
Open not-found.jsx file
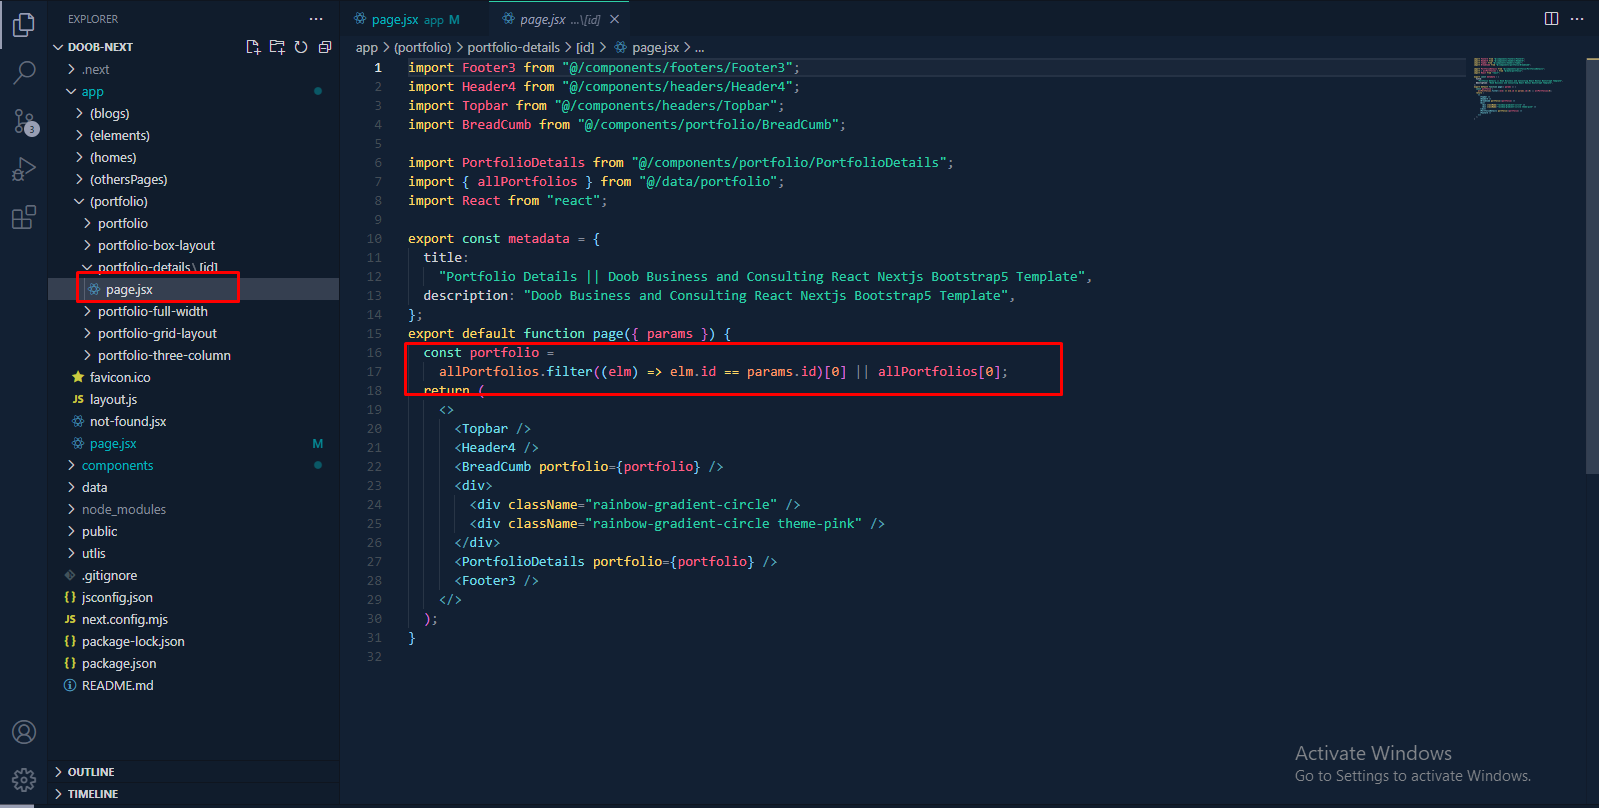point(193,421)
